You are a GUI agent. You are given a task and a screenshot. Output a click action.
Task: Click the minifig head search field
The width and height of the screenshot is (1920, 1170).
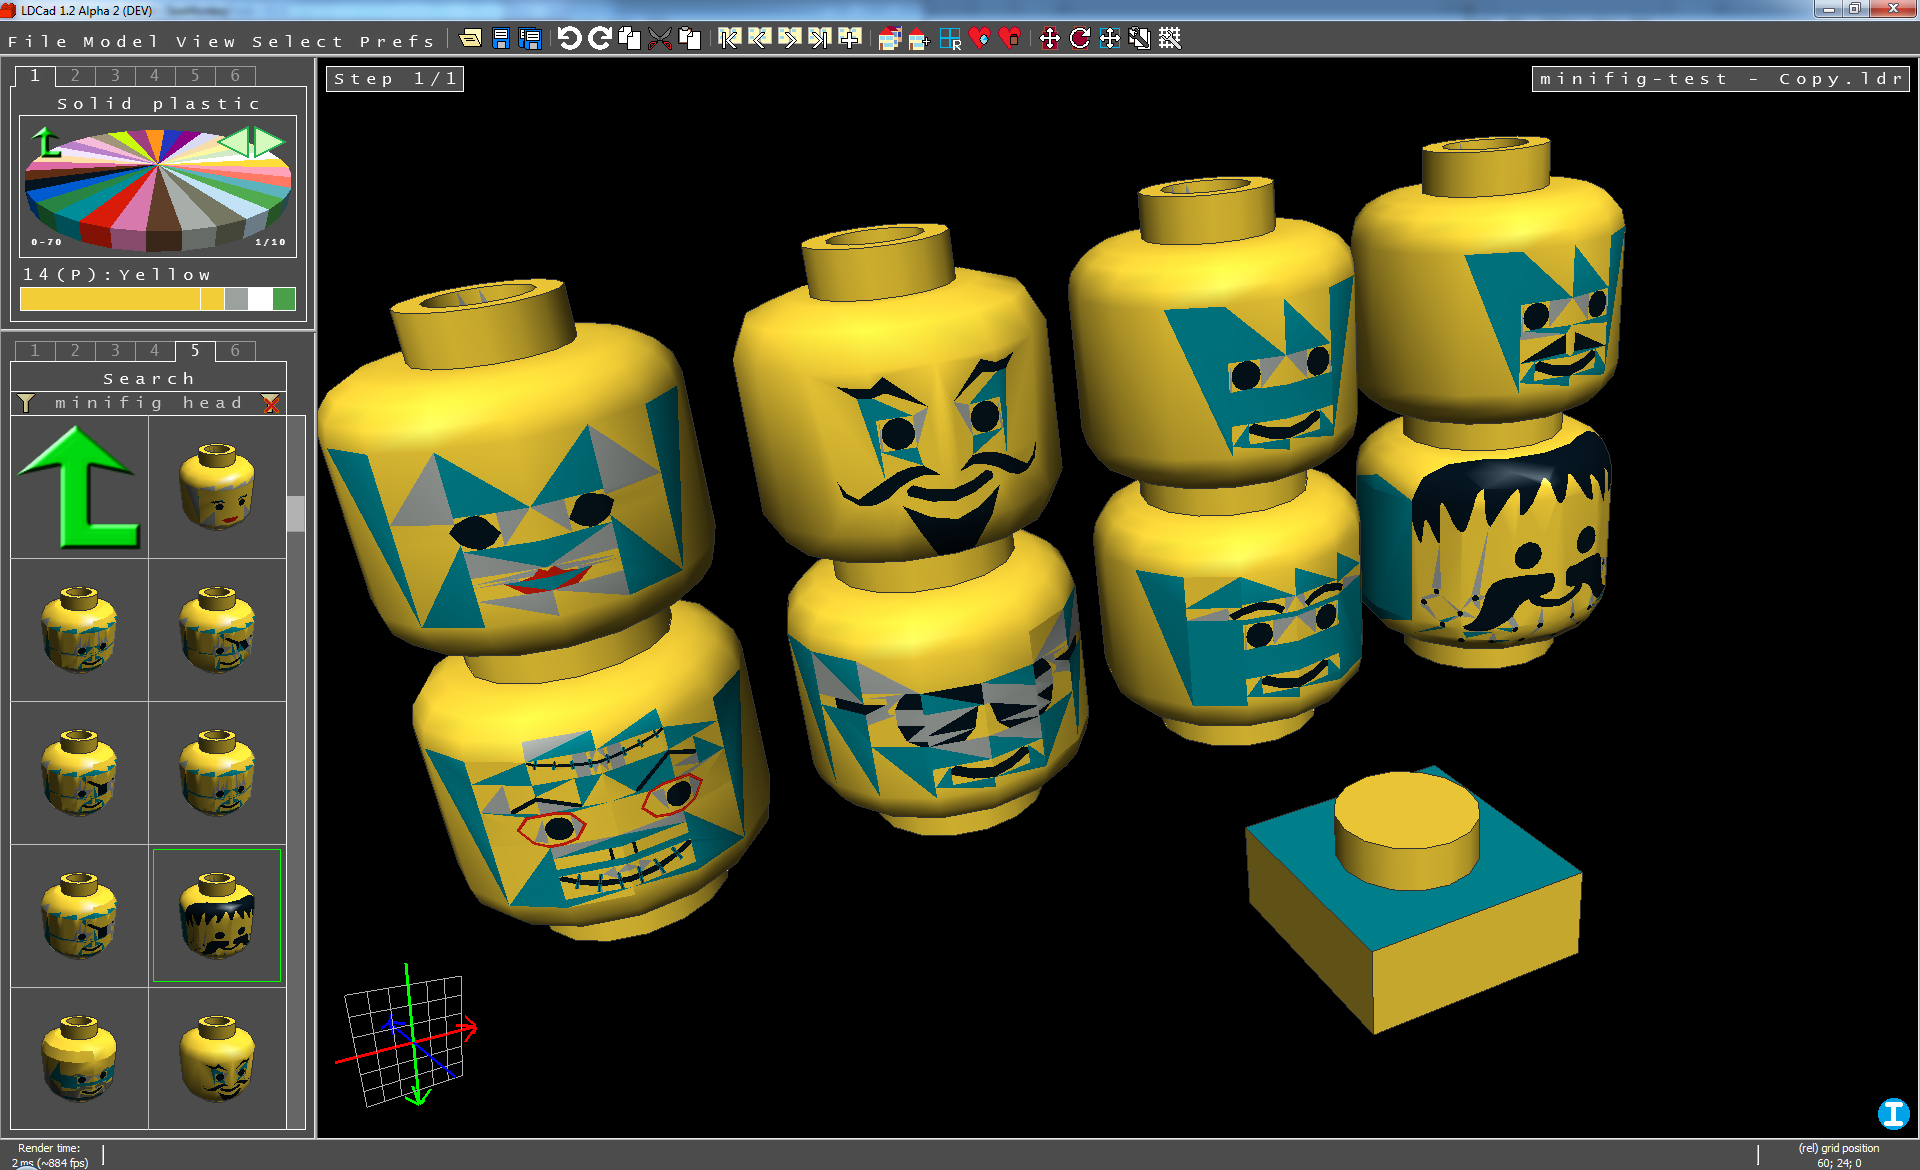coord(149,403)
